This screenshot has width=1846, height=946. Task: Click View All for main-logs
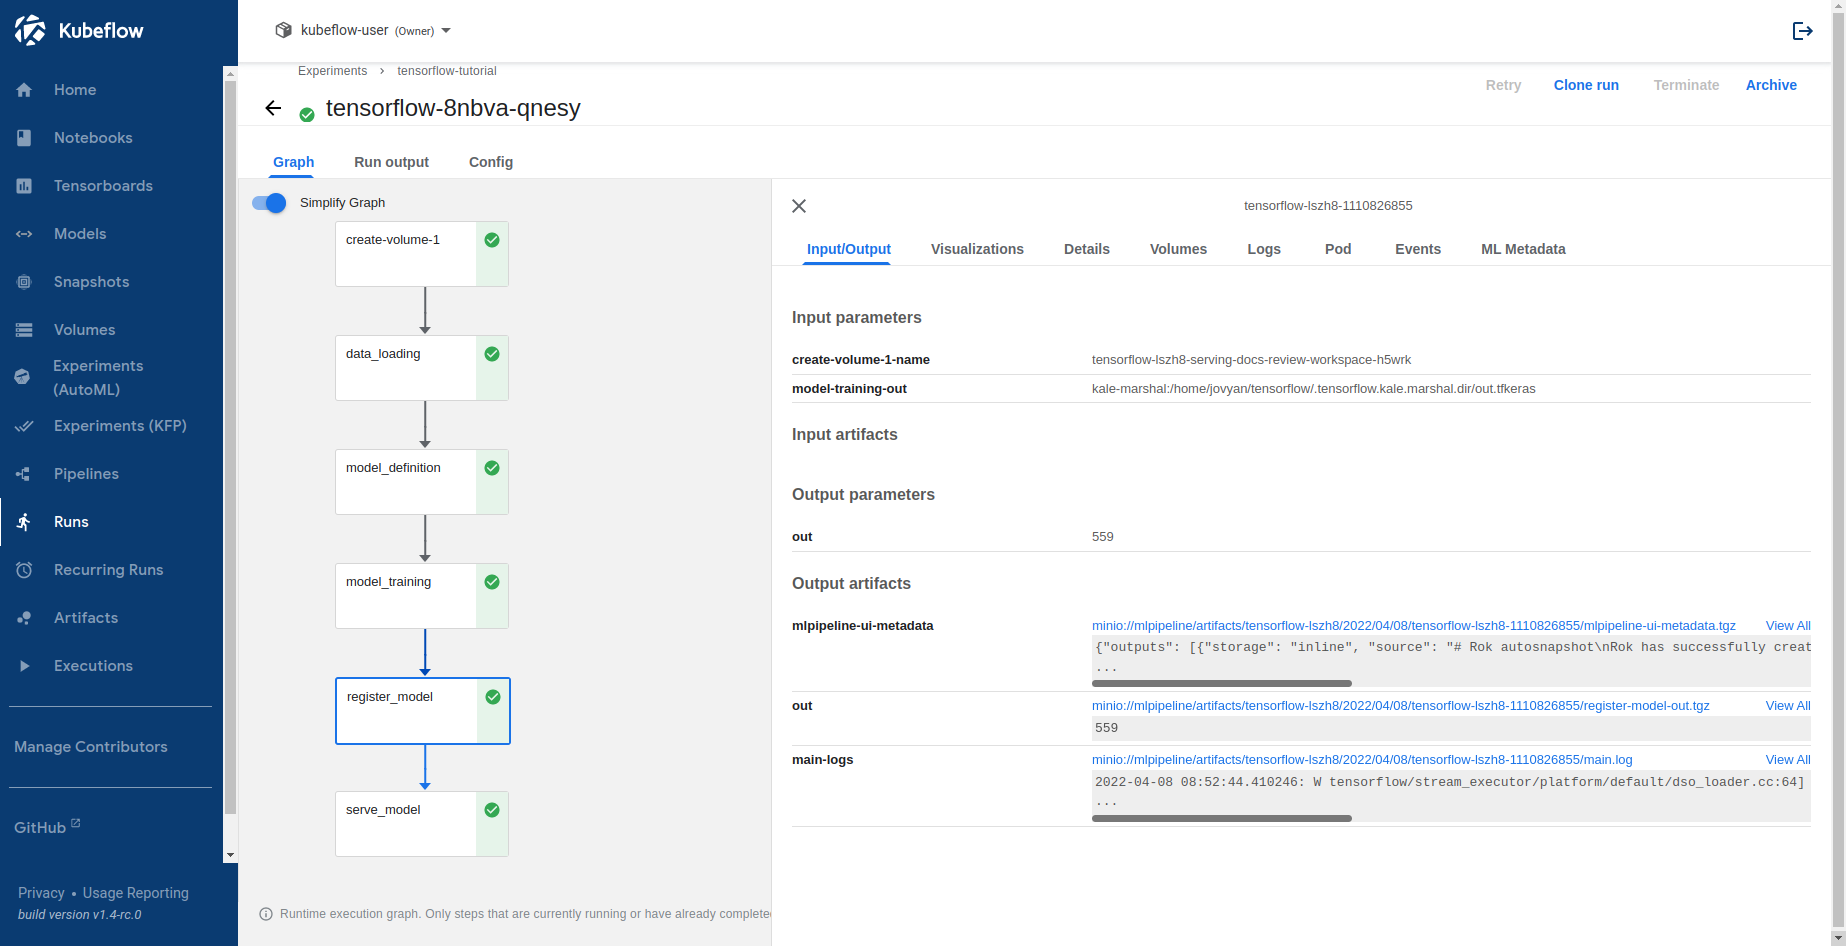(1788, 760)
